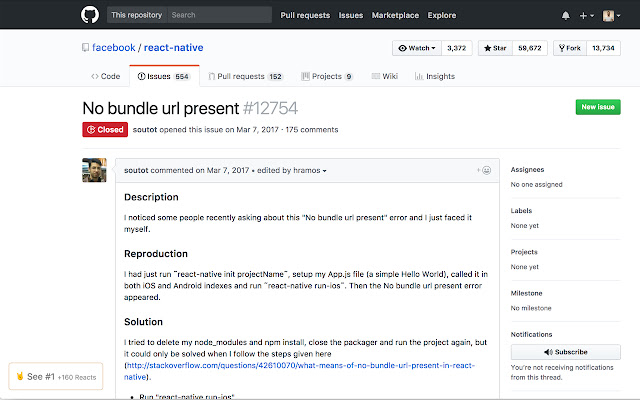The width and height of the screenshot is (640, 400).
Task: Open the plus create-new menu
Action: [587, 16]
